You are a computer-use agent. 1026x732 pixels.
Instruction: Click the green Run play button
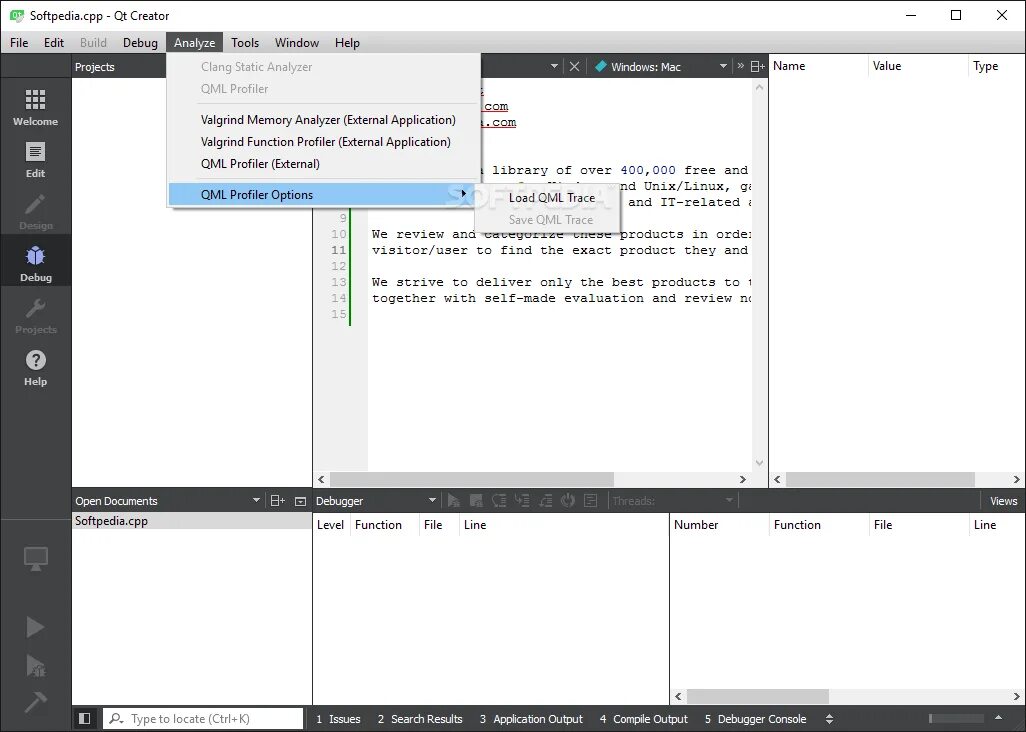35,627
